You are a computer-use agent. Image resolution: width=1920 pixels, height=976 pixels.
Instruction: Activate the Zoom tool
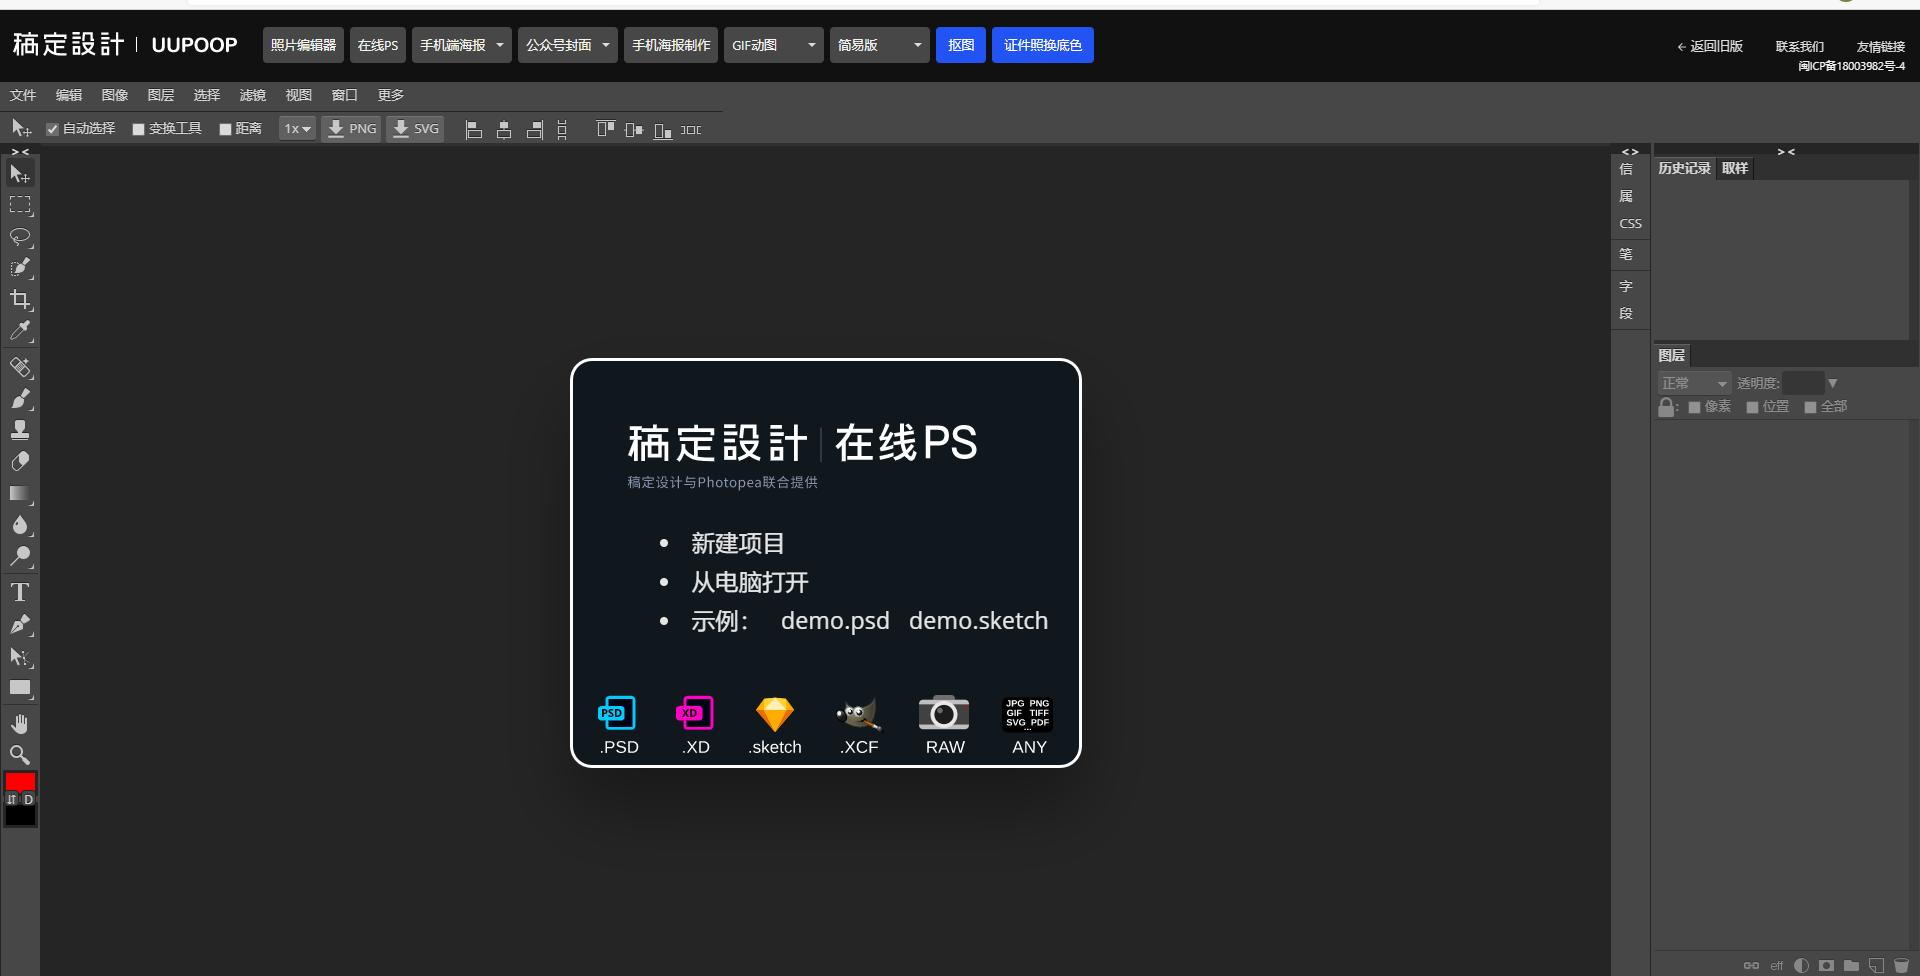point(20,755)
